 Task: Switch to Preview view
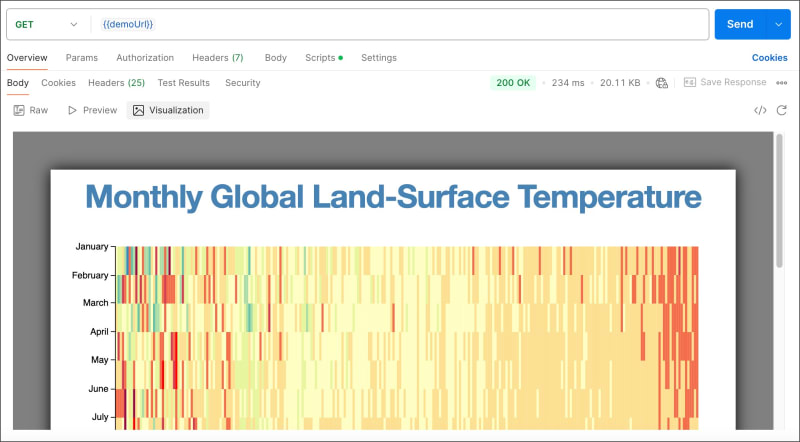click(92, 110)
